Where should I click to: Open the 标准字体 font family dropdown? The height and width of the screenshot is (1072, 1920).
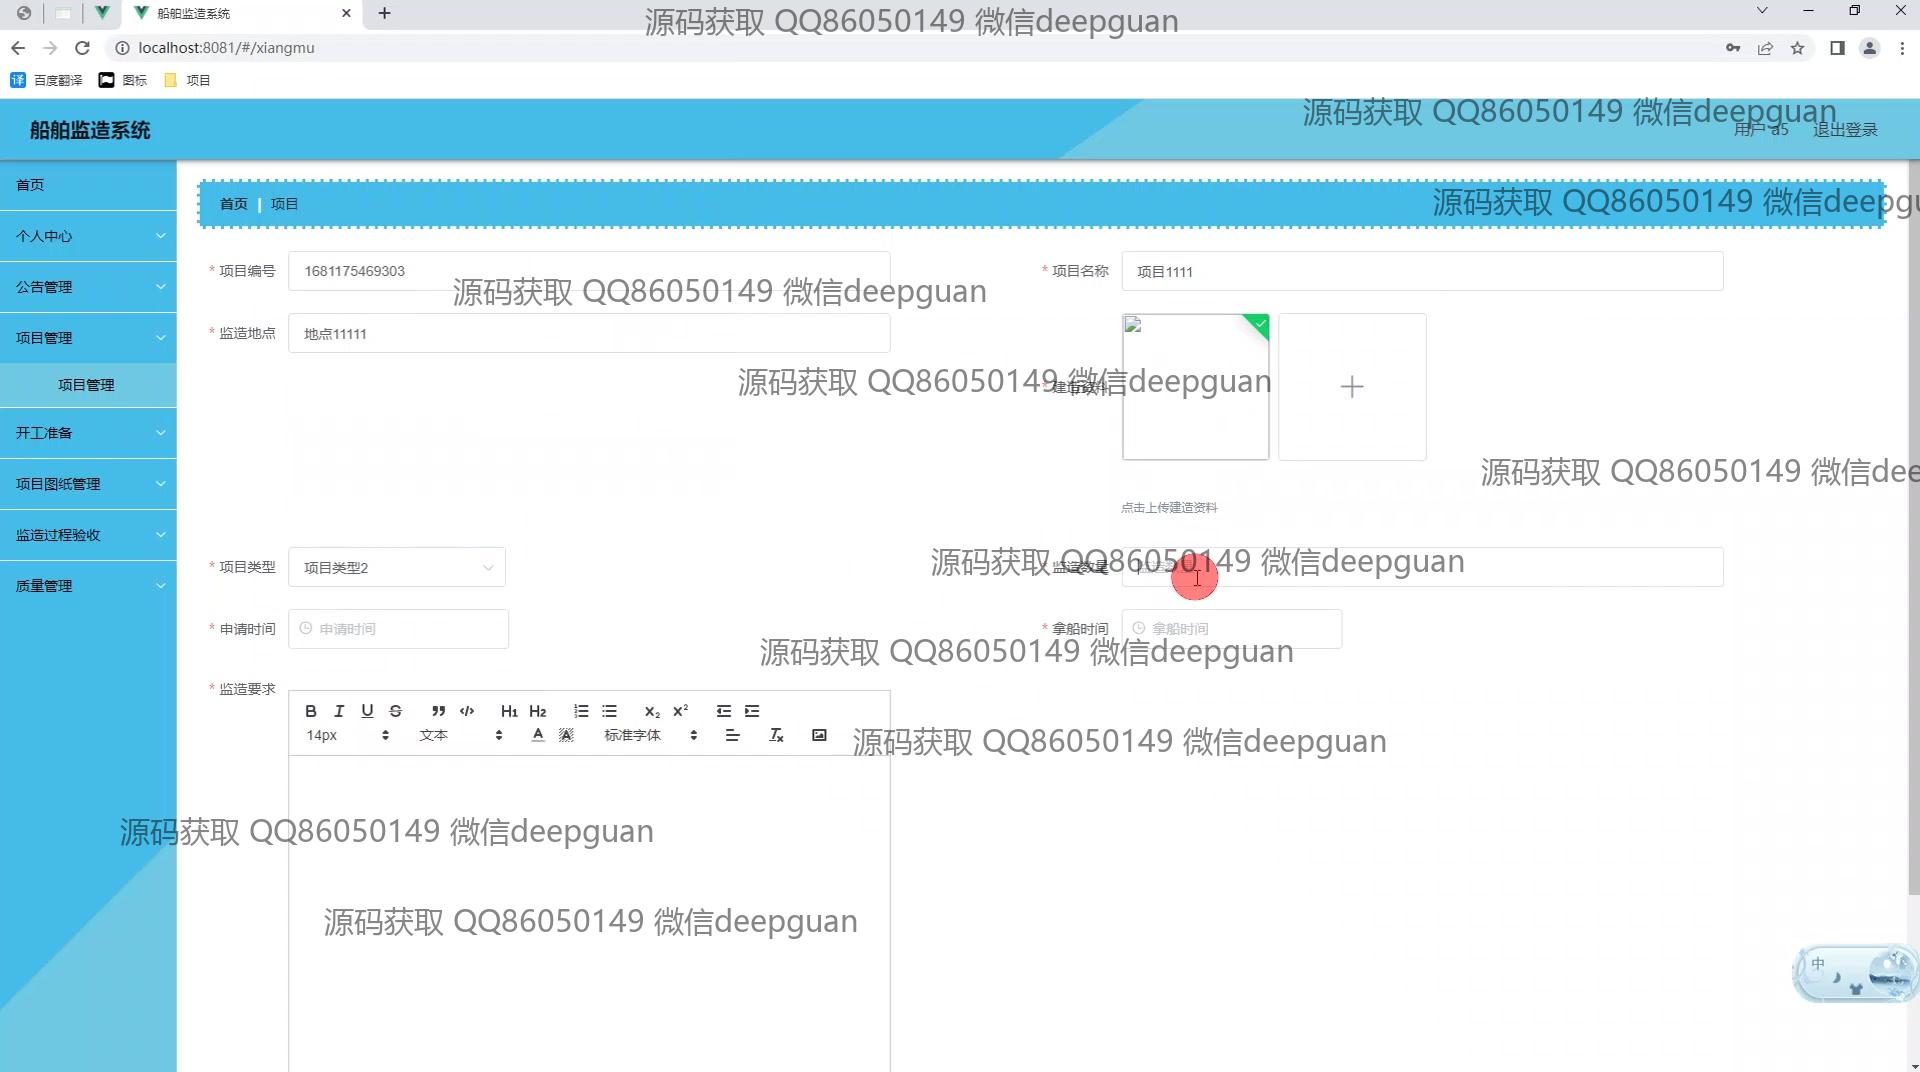[650, 735]
